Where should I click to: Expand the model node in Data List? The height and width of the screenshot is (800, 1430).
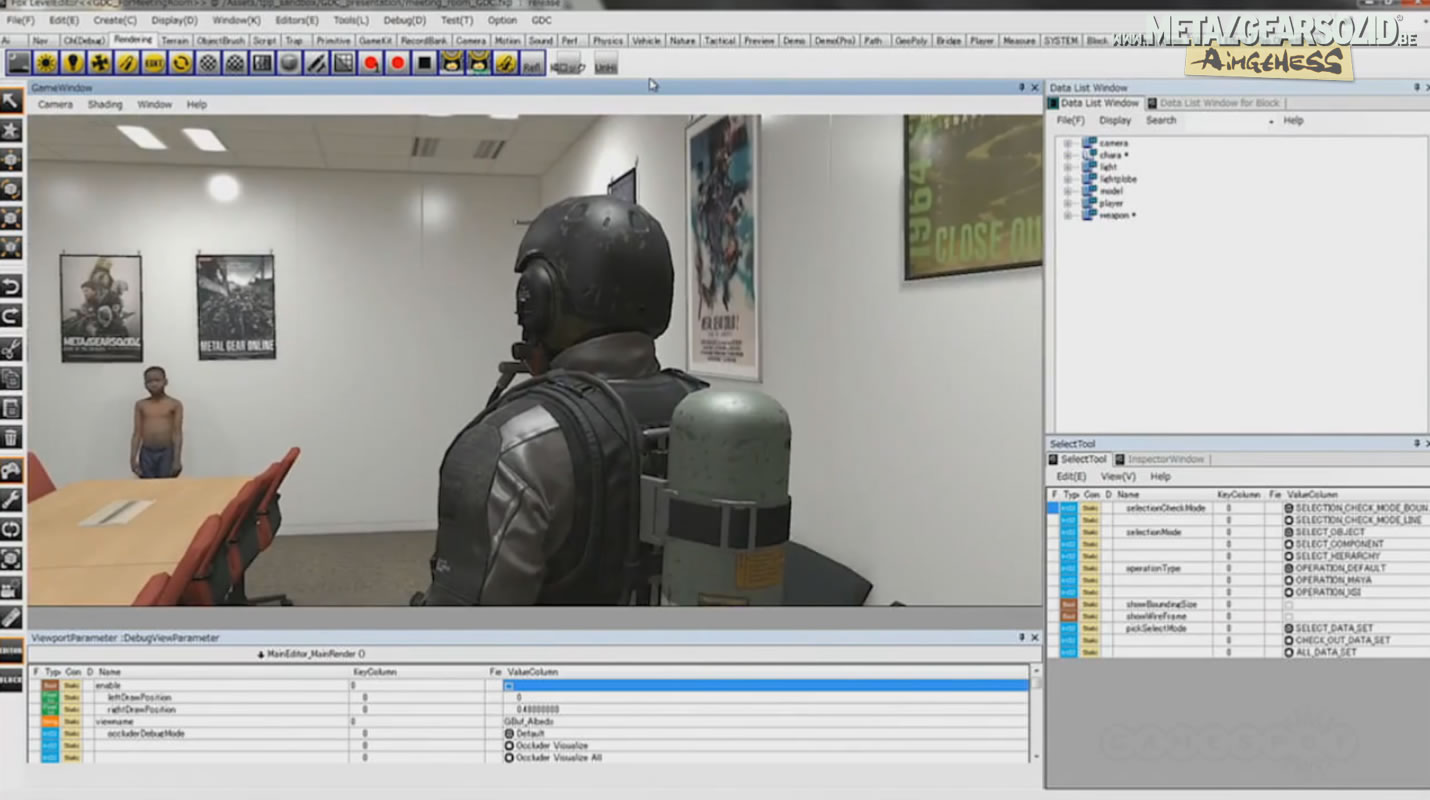1067,191
